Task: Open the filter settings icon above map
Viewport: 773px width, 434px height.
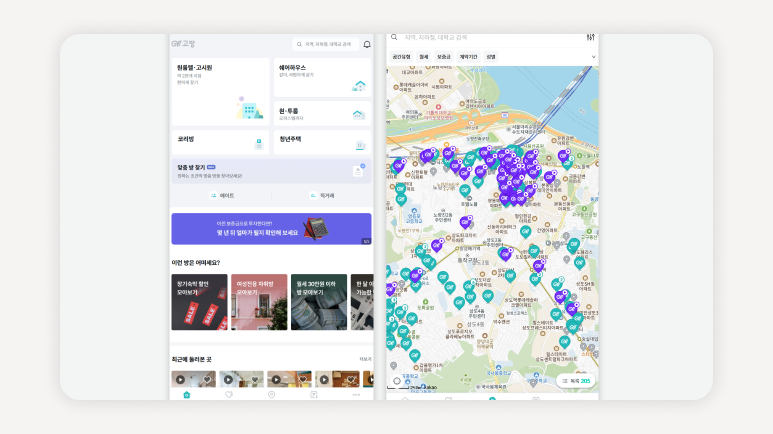Action: (x=590, y=38)
